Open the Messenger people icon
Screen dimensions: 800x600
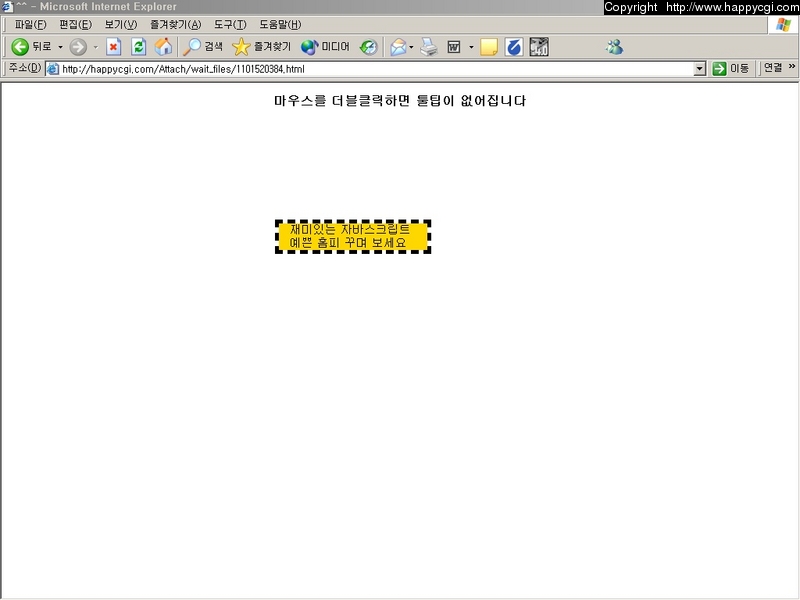click(x=614, y=47)
